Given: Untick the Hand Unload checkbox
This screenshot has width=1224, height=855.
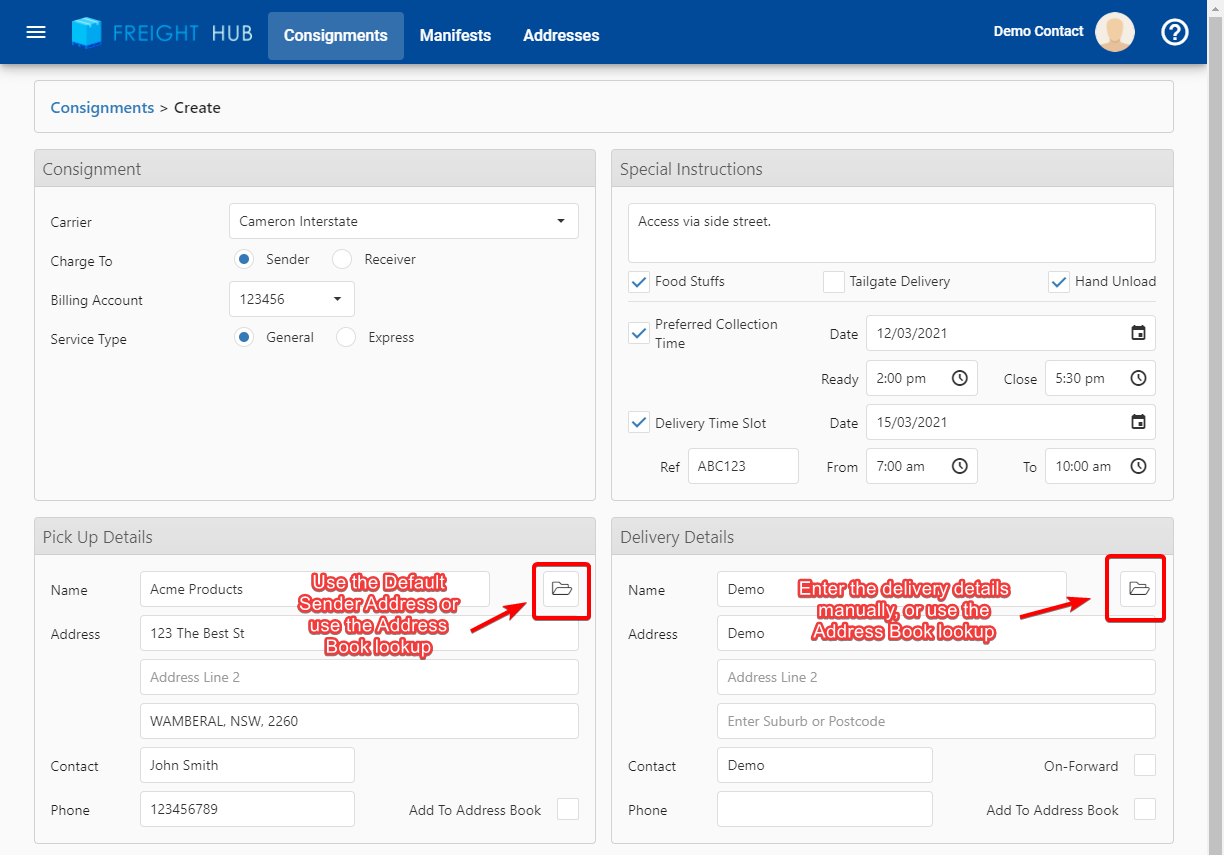Looking at the screenshot, I should pyautogui.click(x=1059, y=282).
